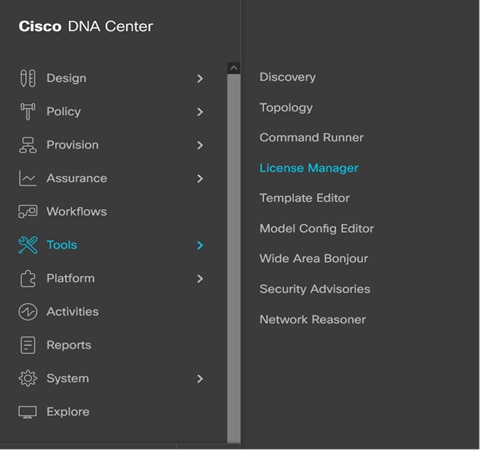This screenshot has width=480, height=450.
Task: Select the System menu label
Action: 68,379
